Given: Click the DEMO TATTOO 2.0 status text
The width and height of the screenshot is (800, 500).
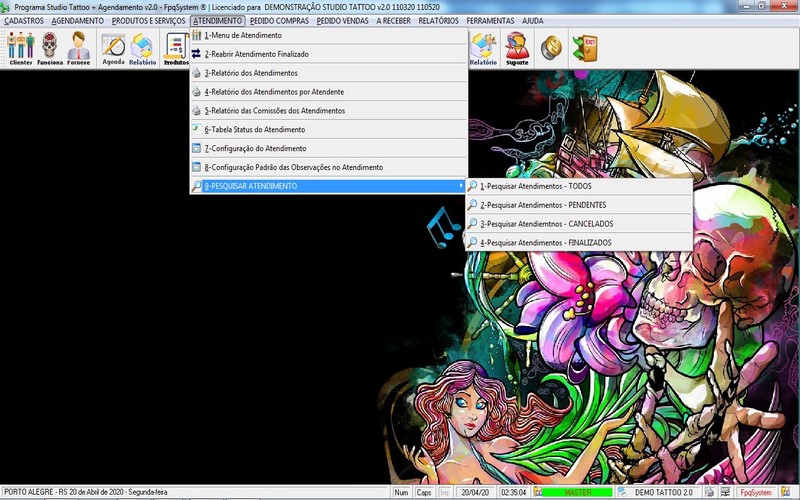Looking at the screenshot, I should coord(663,492).
